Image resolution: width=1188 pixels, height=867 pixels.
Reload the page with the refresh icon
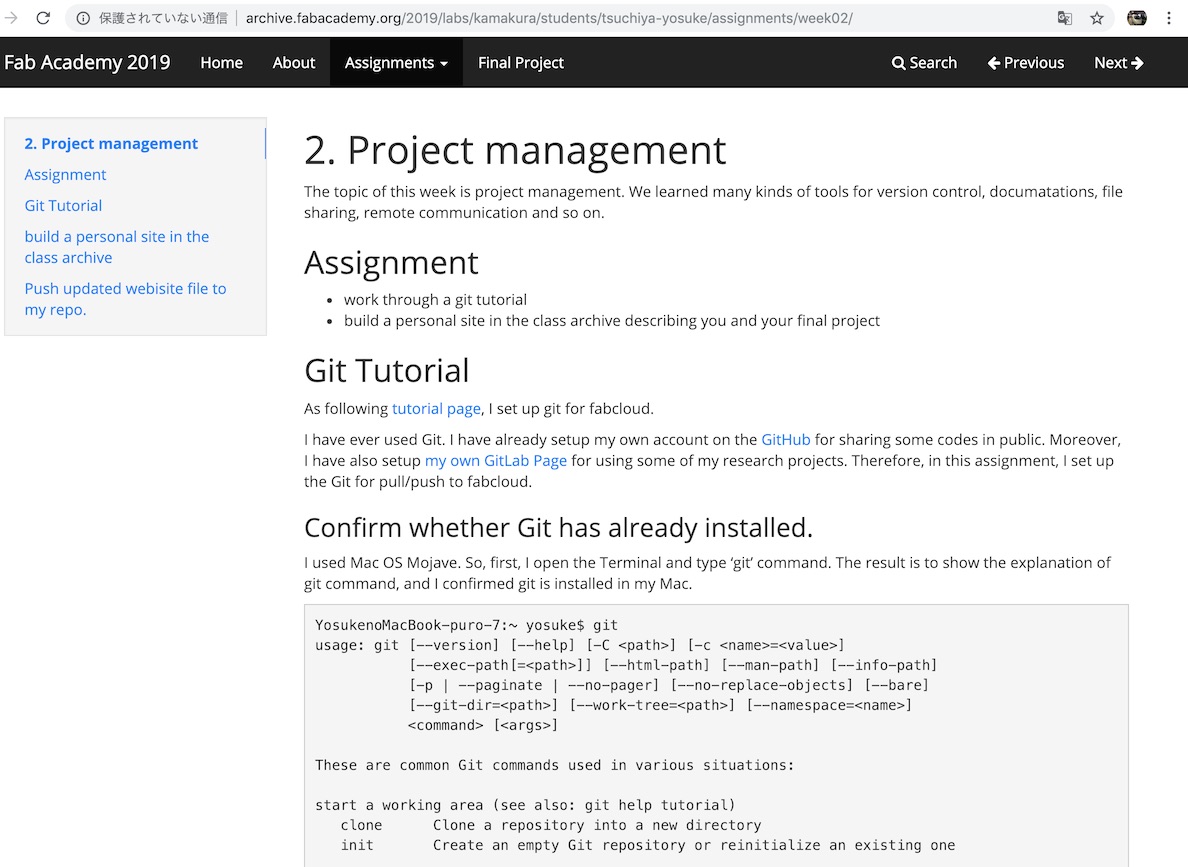pos(43,18)
